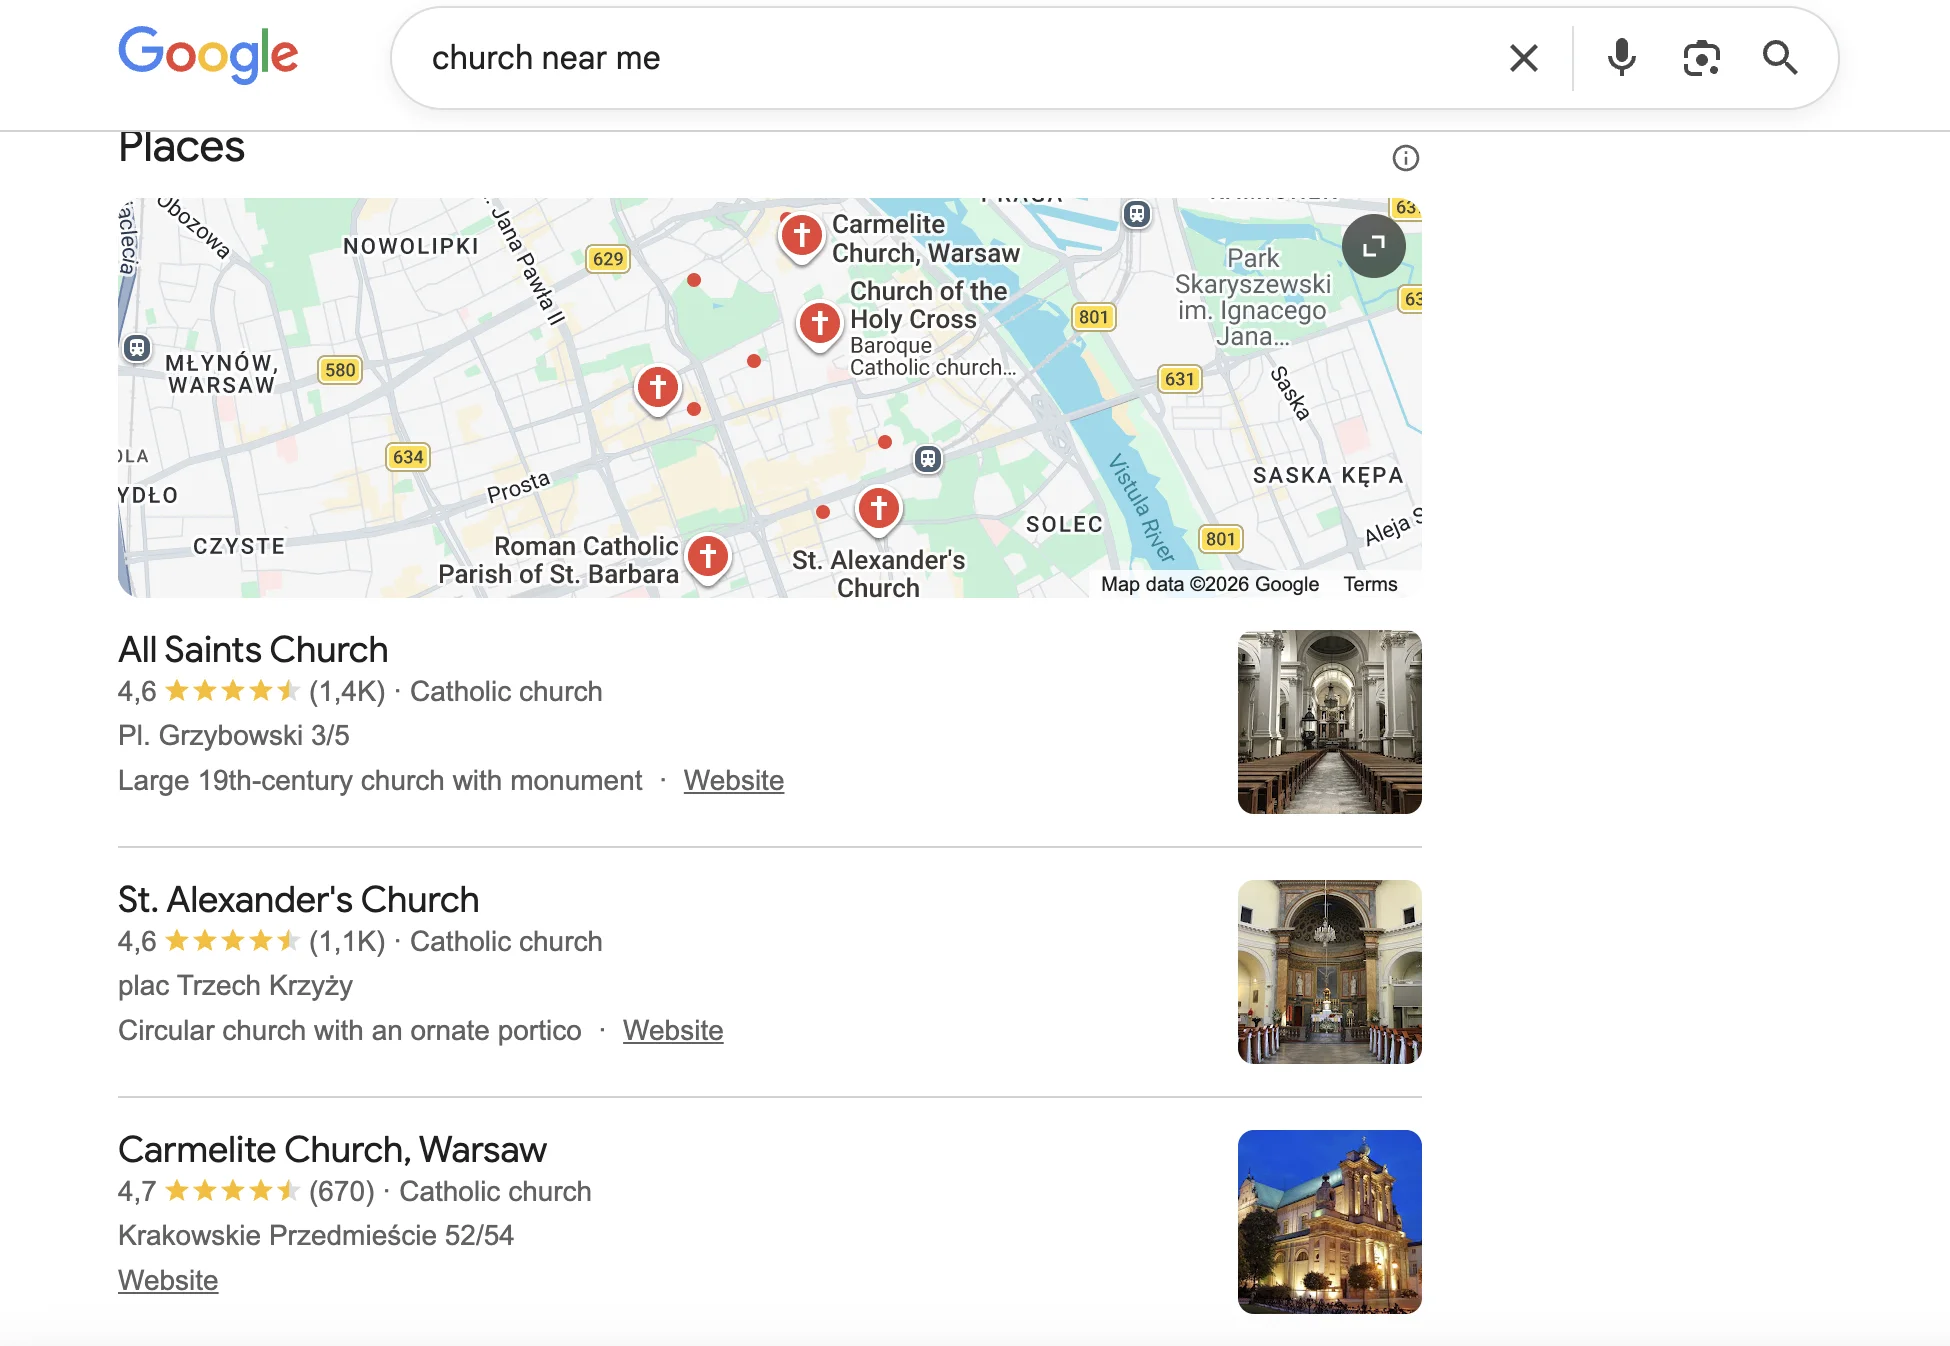Click transit station icon near Solec
The width and height of the screenshot is (1950, 1346).
coord(928,459)
